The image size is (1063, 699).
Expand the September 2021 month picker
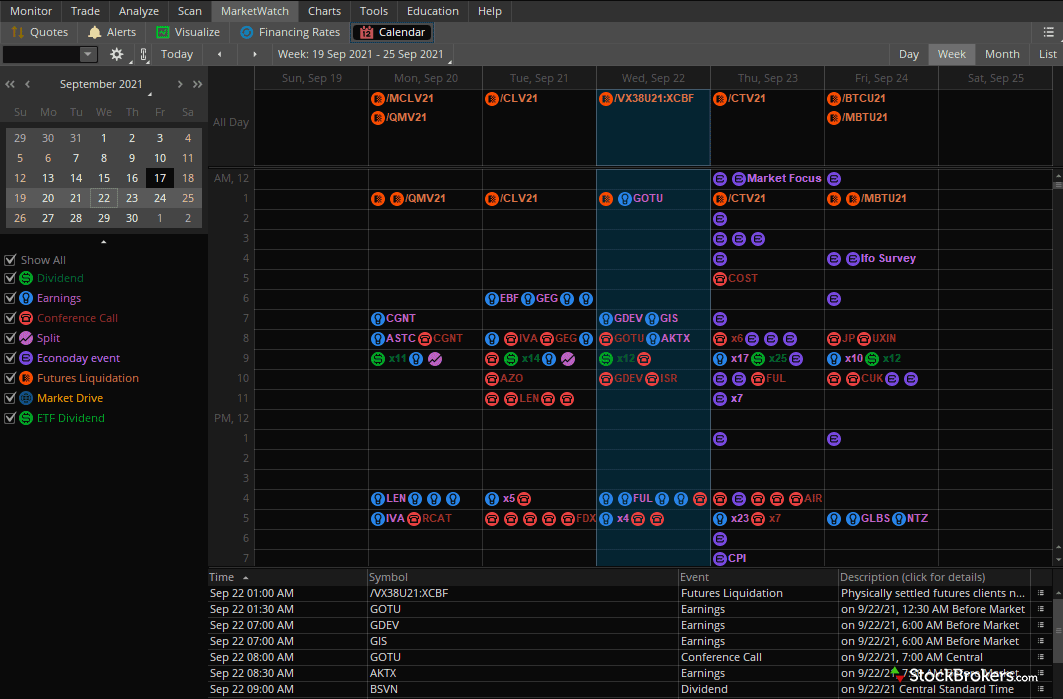pyautogui.click(x=101, y=85)
